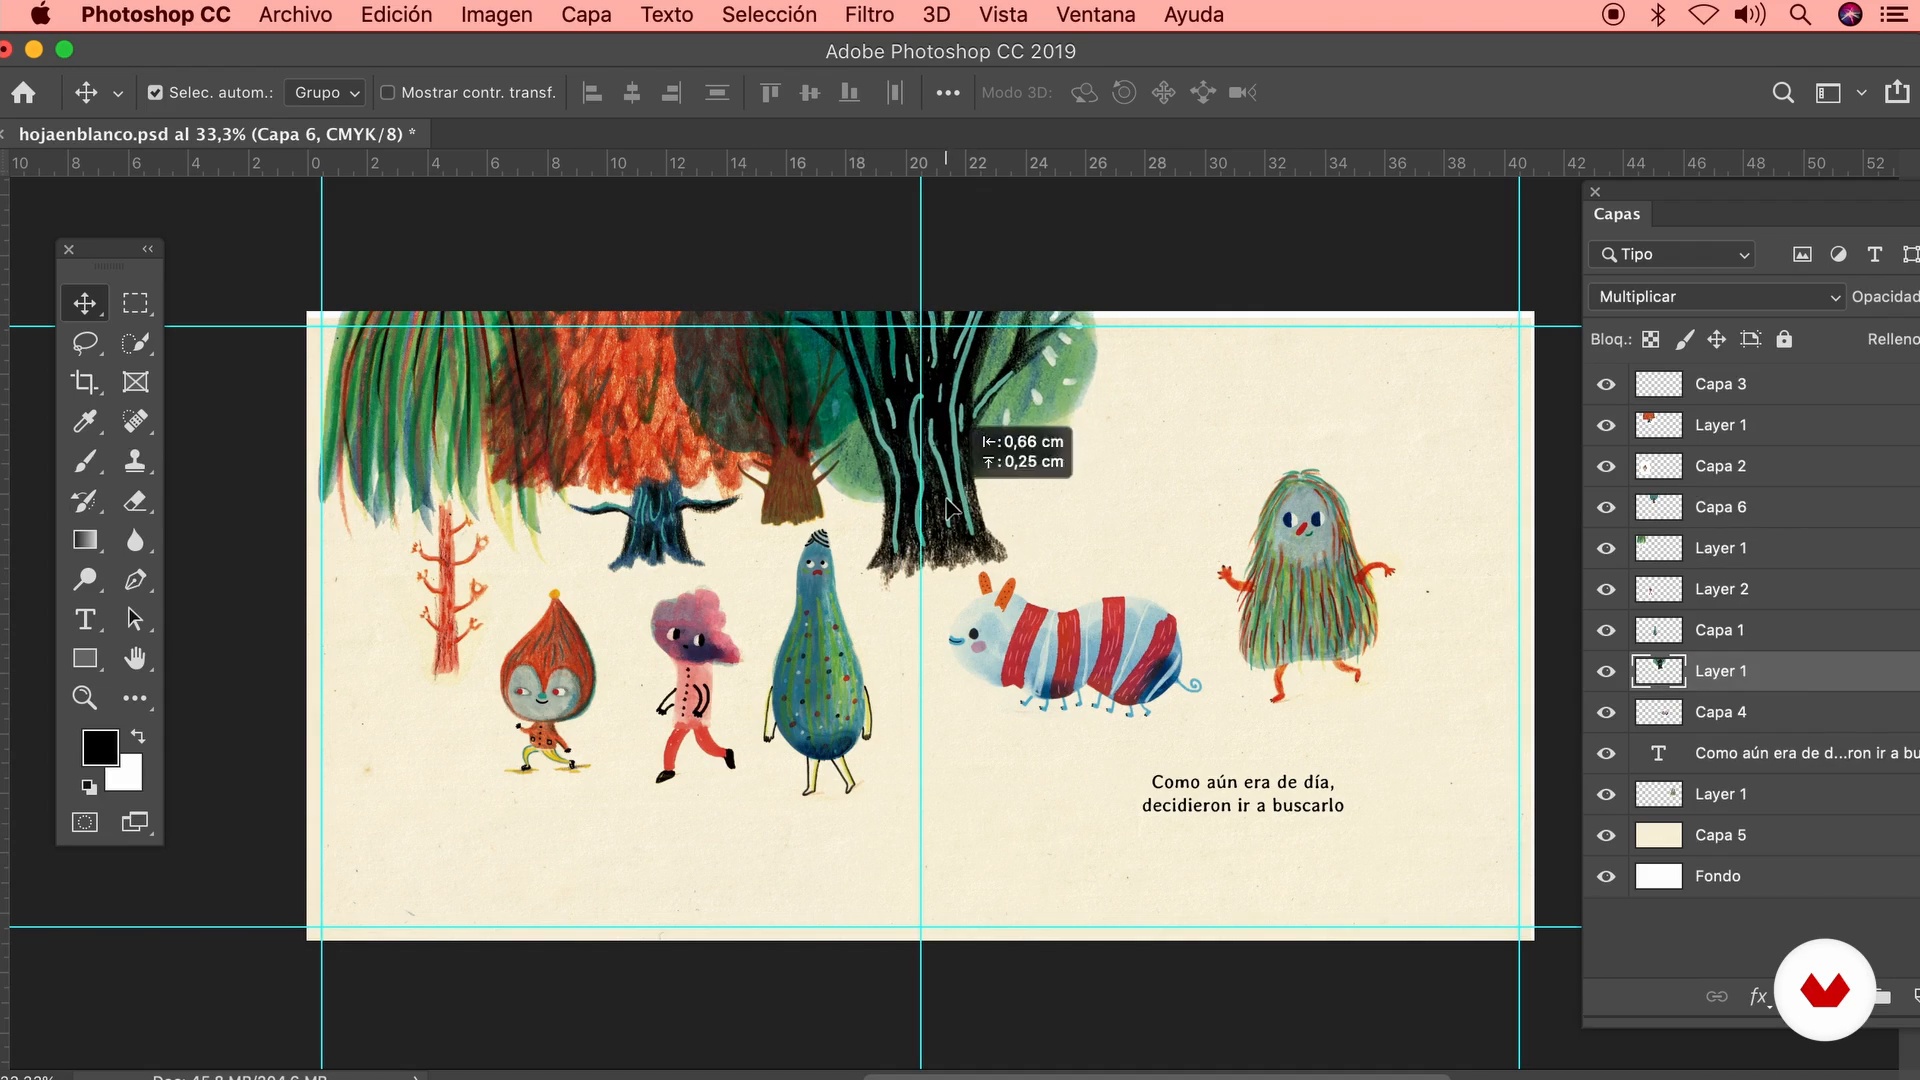This screenshot has width=1920, height=1080.
Task: Collapse the toolbox with double-chevron
Action: pyautogui.click(x=148, y=249)
